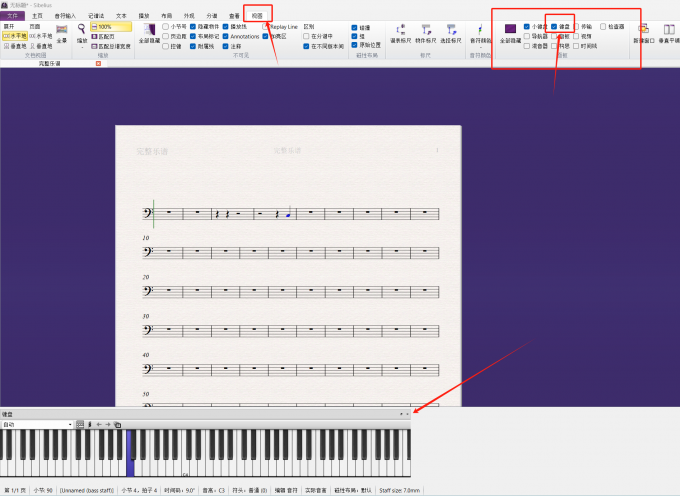Open the 音符颜色 note colors icon
680x496 pixels.
coord(480,36)
